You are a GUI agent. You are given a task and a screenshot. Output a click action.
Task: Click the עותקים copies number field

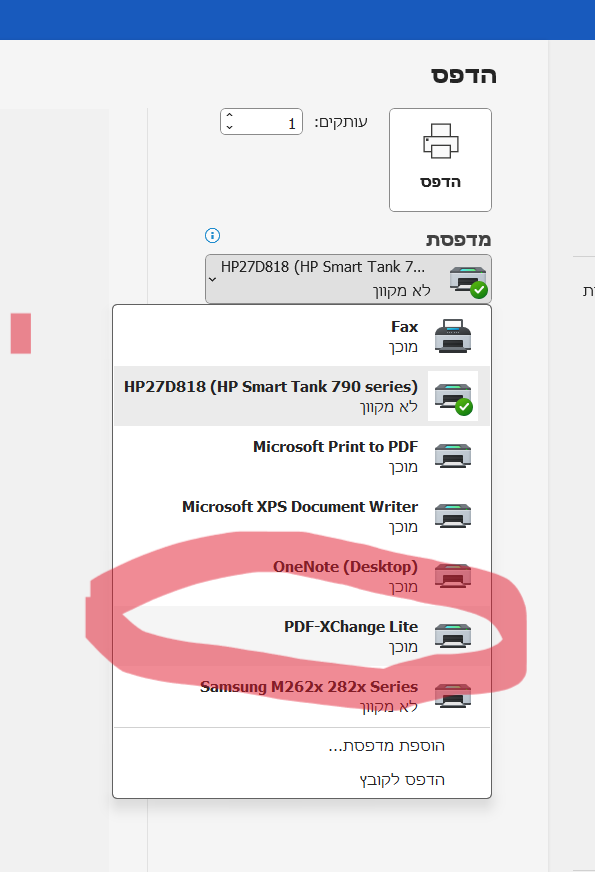tap(261, 121)
